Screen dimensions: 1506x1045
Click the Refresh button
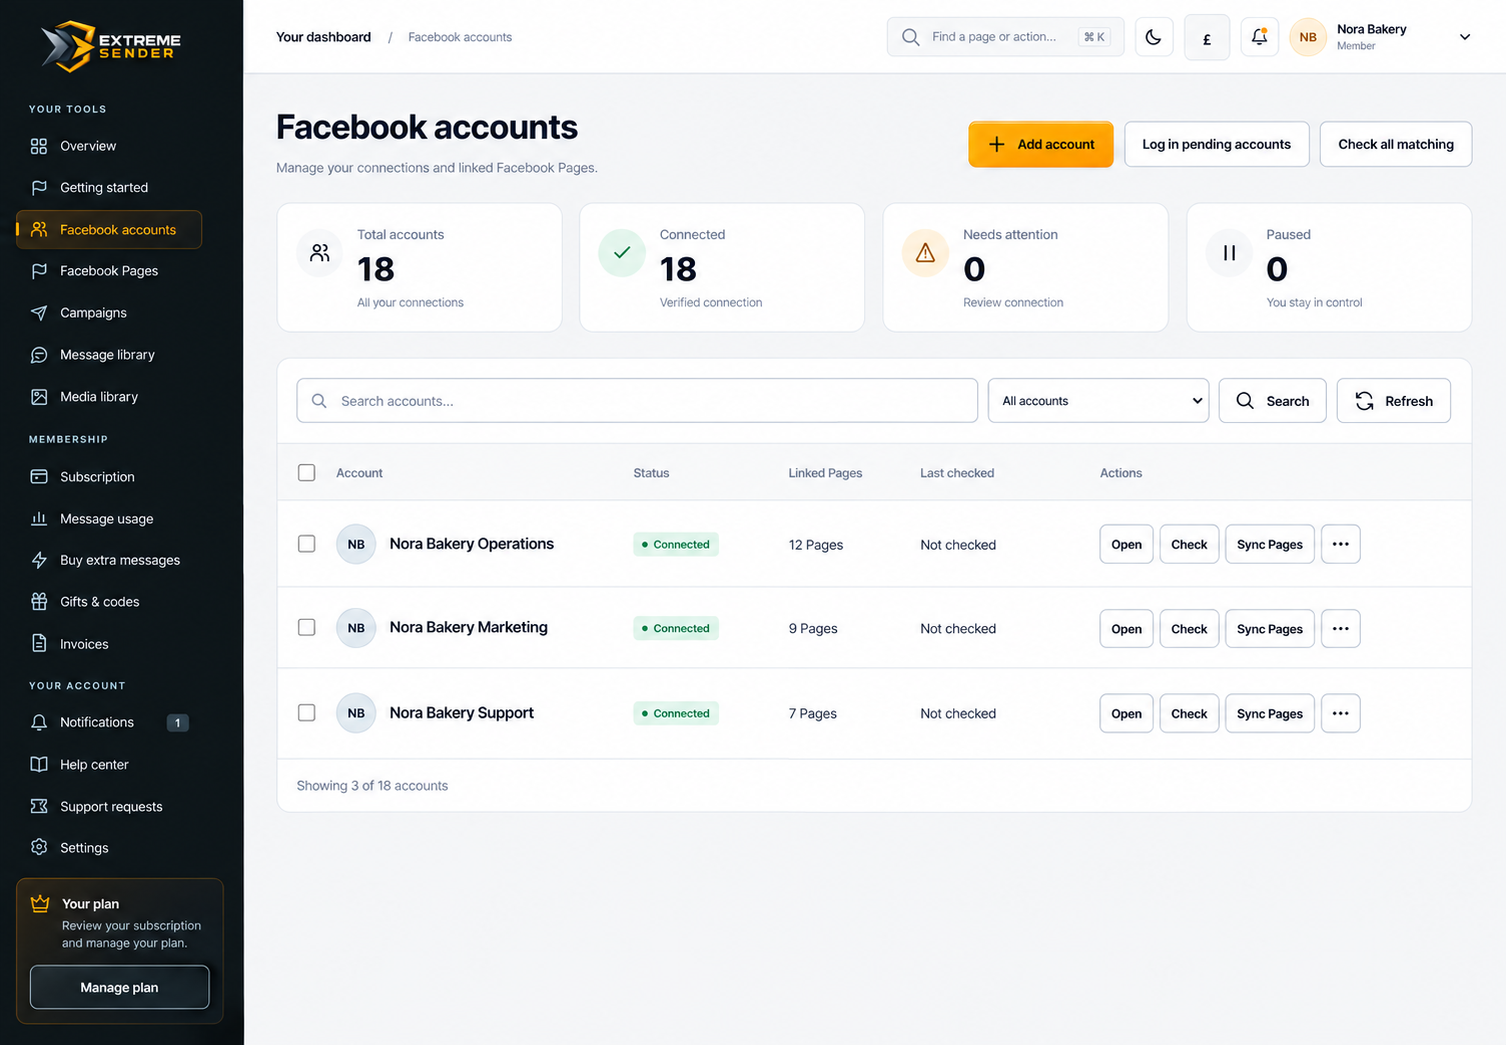pyautogui.click(x=1394, y=401)
